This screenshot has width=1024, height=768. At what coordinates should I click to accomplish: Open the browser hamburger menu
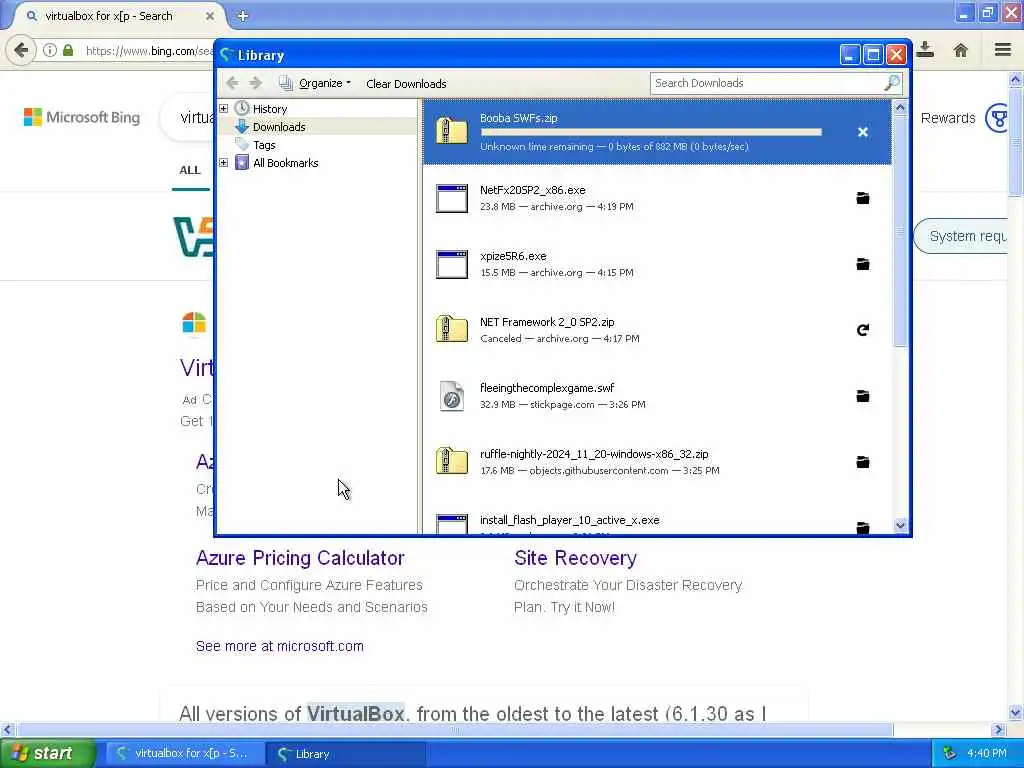click(1003, 50)
